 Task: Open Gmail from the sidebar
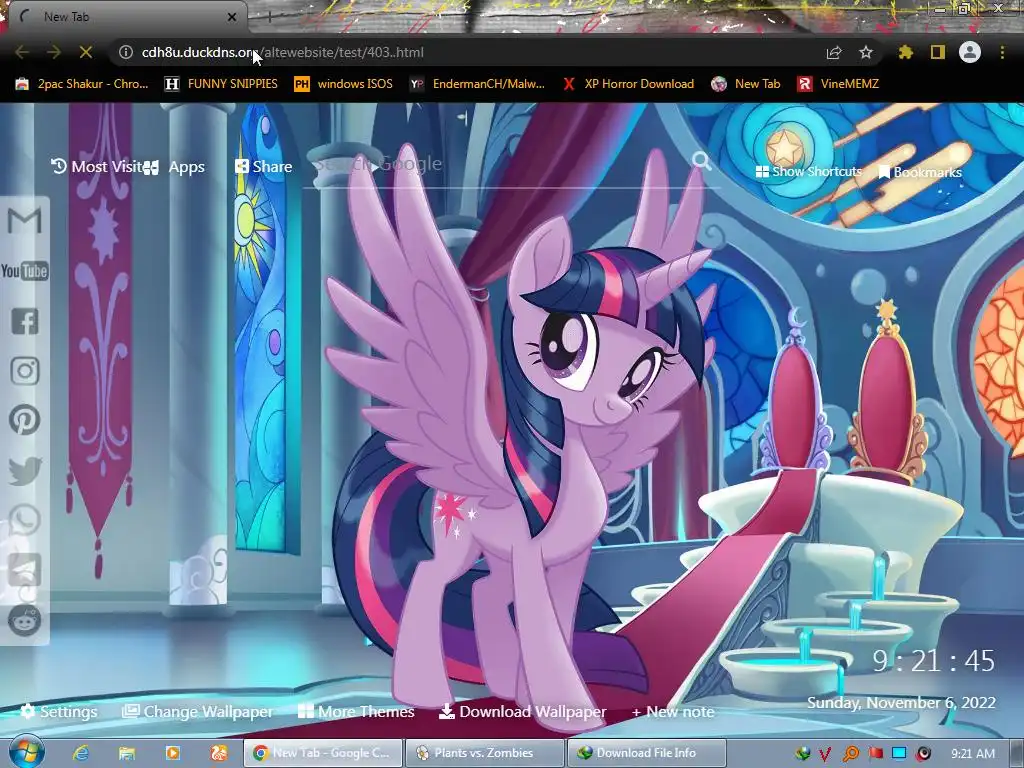[25, 221]
